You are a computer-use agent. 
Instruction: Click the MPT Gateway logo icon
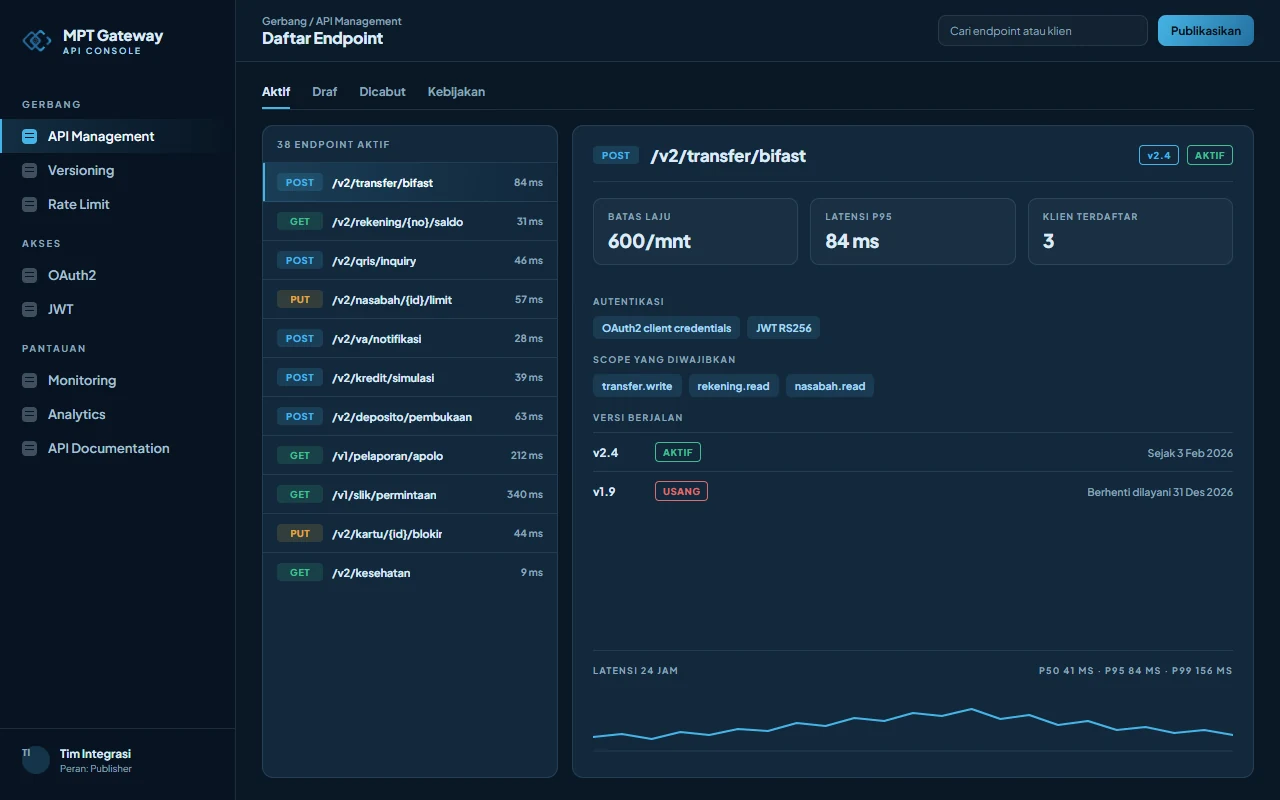[37, 40]
